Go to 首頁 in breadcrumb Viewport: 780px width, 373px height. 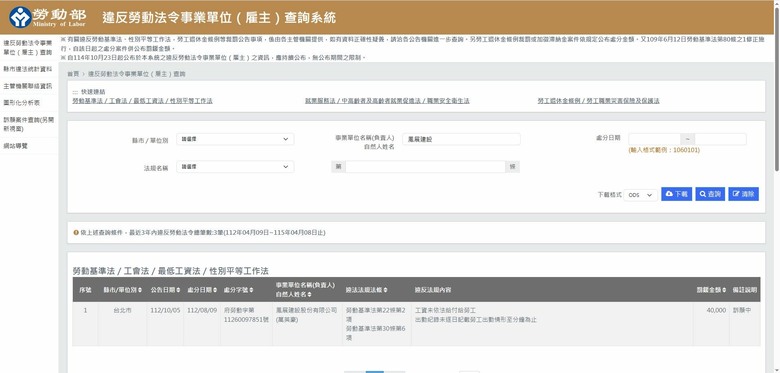click(x=73, y=74)
